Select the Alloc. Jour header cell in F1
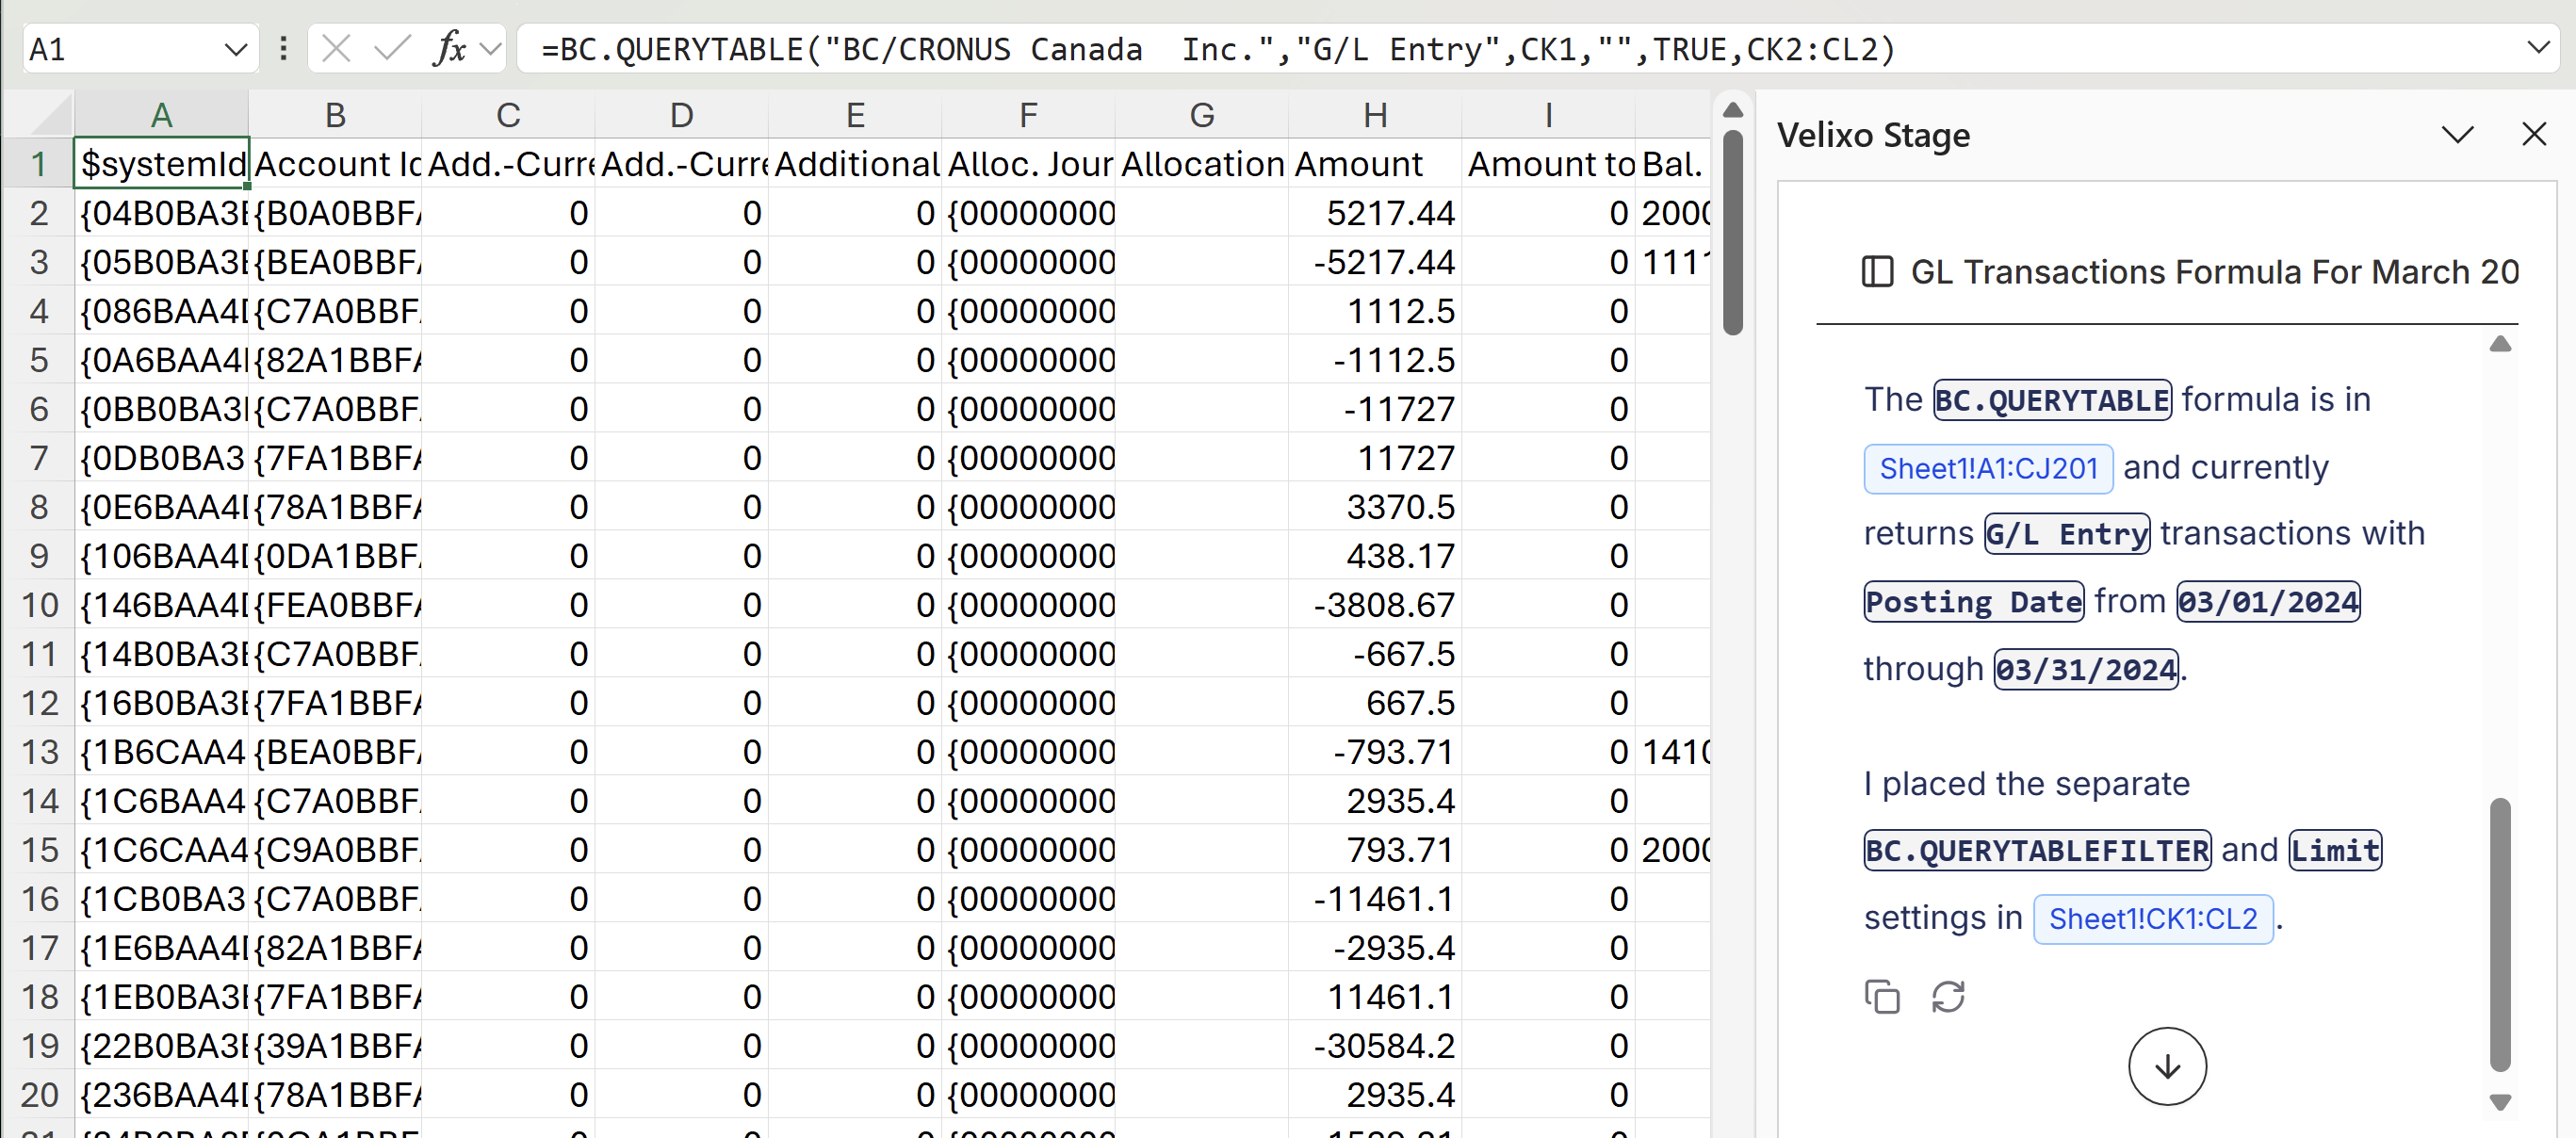Image resolution: width=2576 pixels, height=1138 pixels. [x=1028, y=163]
